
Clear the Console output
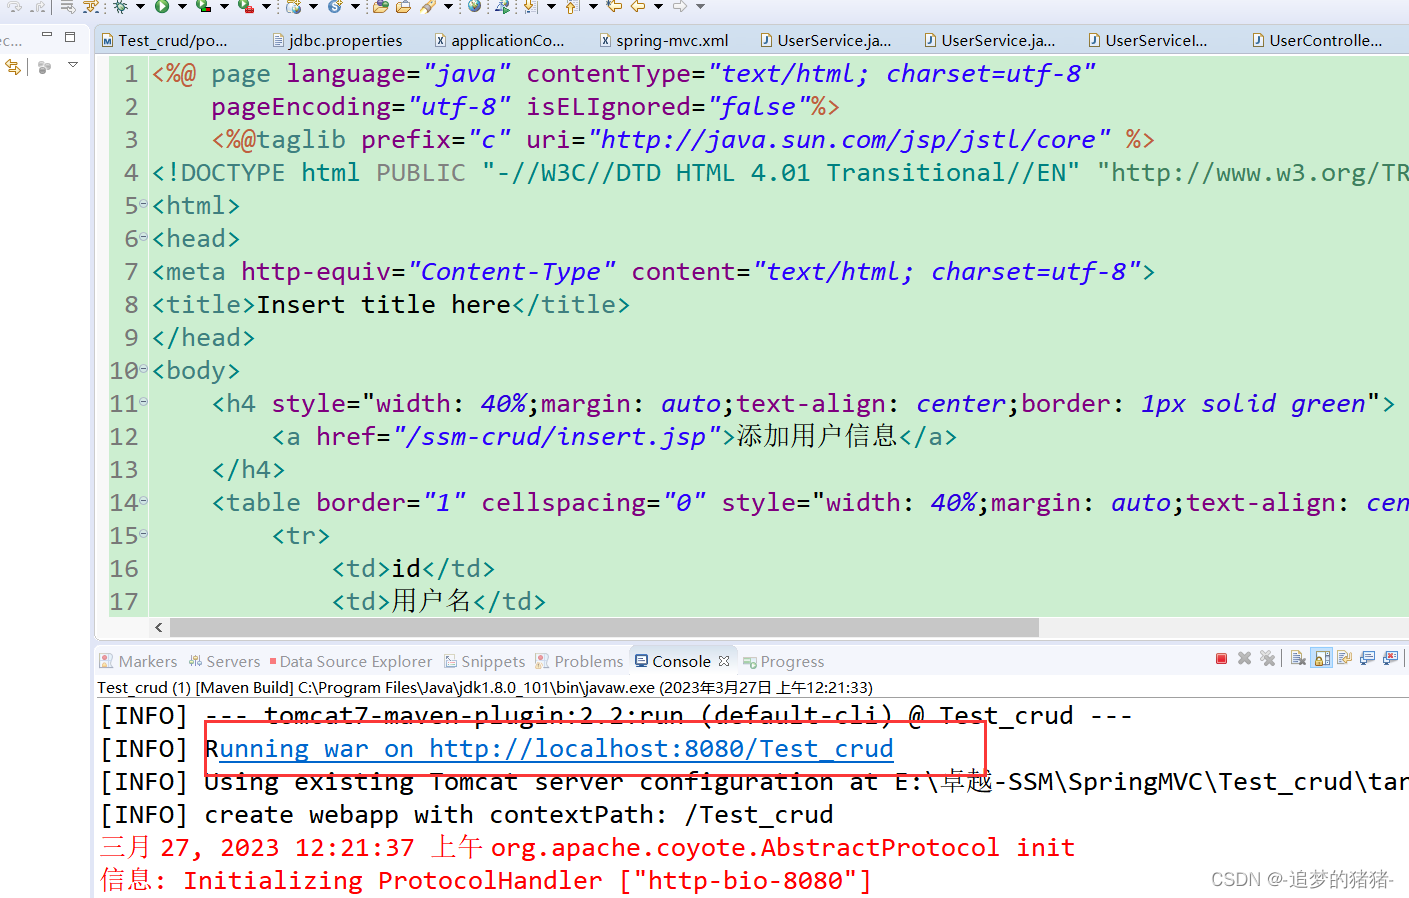click(1298, 658)
